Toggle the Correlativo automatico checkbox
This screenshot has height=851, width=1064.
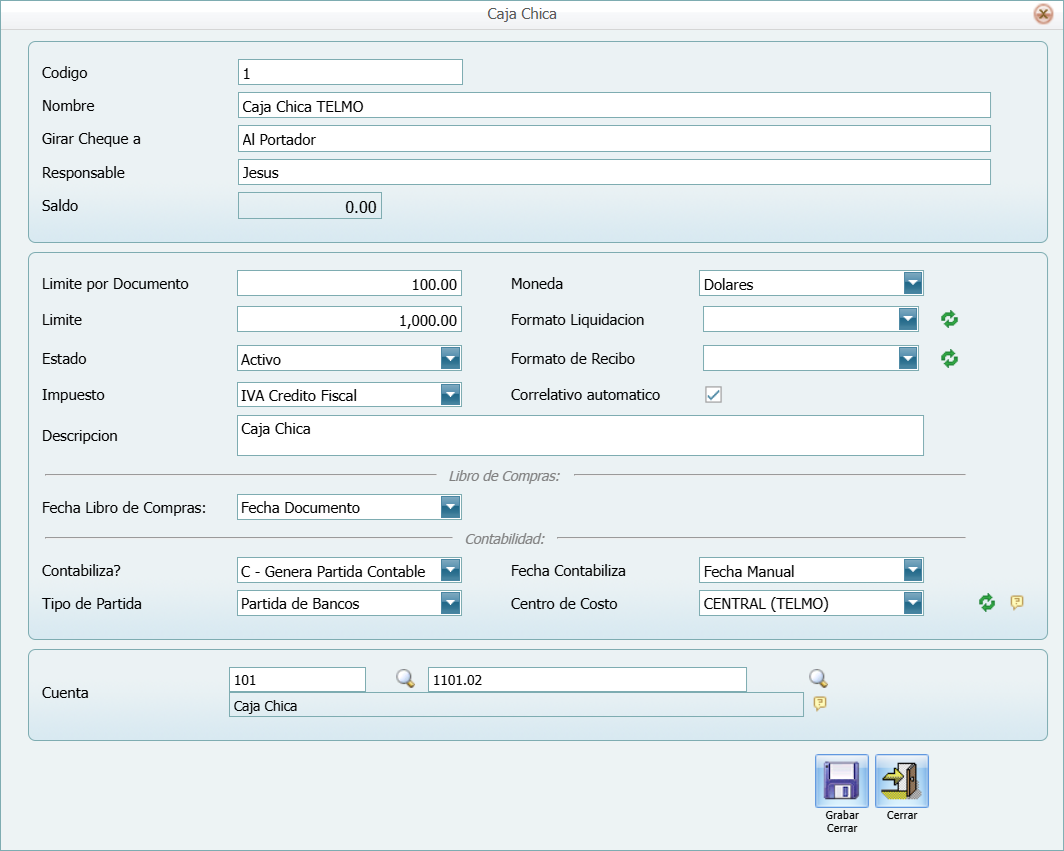click(x=713, y=394)
